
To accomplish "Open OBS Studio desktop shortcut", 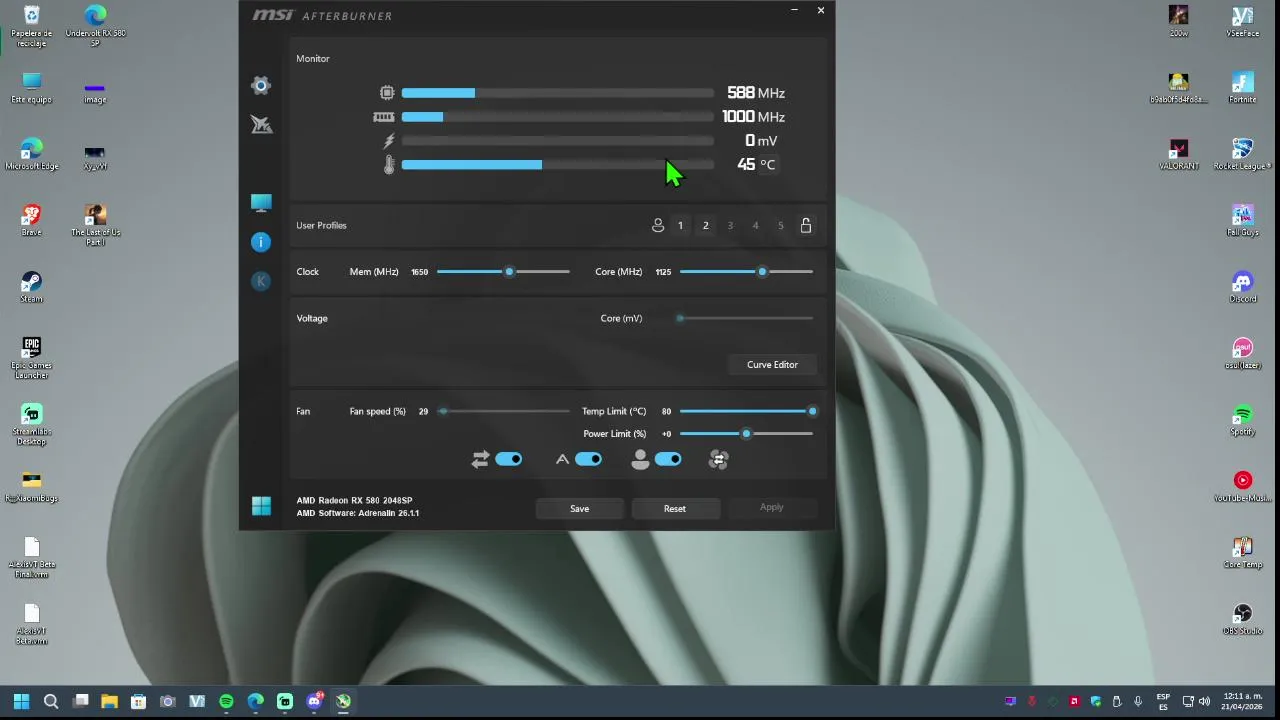I will click(1243, 619).
